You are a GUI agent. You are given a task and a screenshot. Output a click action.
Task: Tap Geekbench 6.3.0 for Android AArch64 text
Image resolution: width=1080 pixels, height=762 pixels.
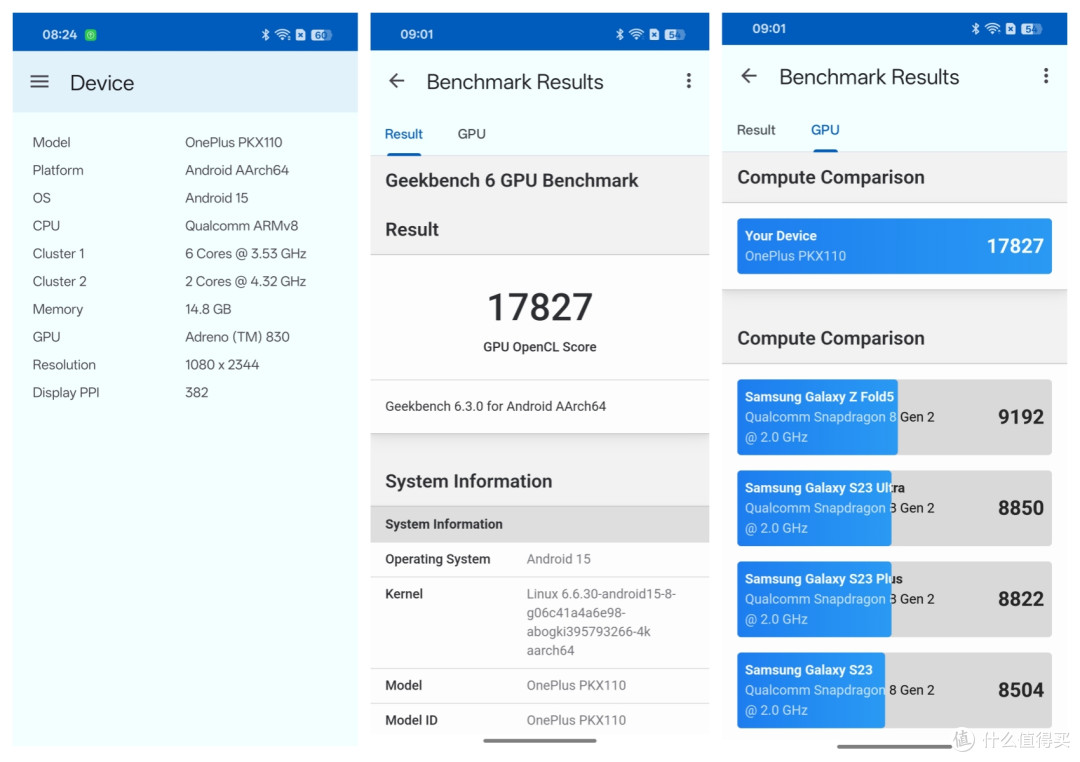(495, 406)
